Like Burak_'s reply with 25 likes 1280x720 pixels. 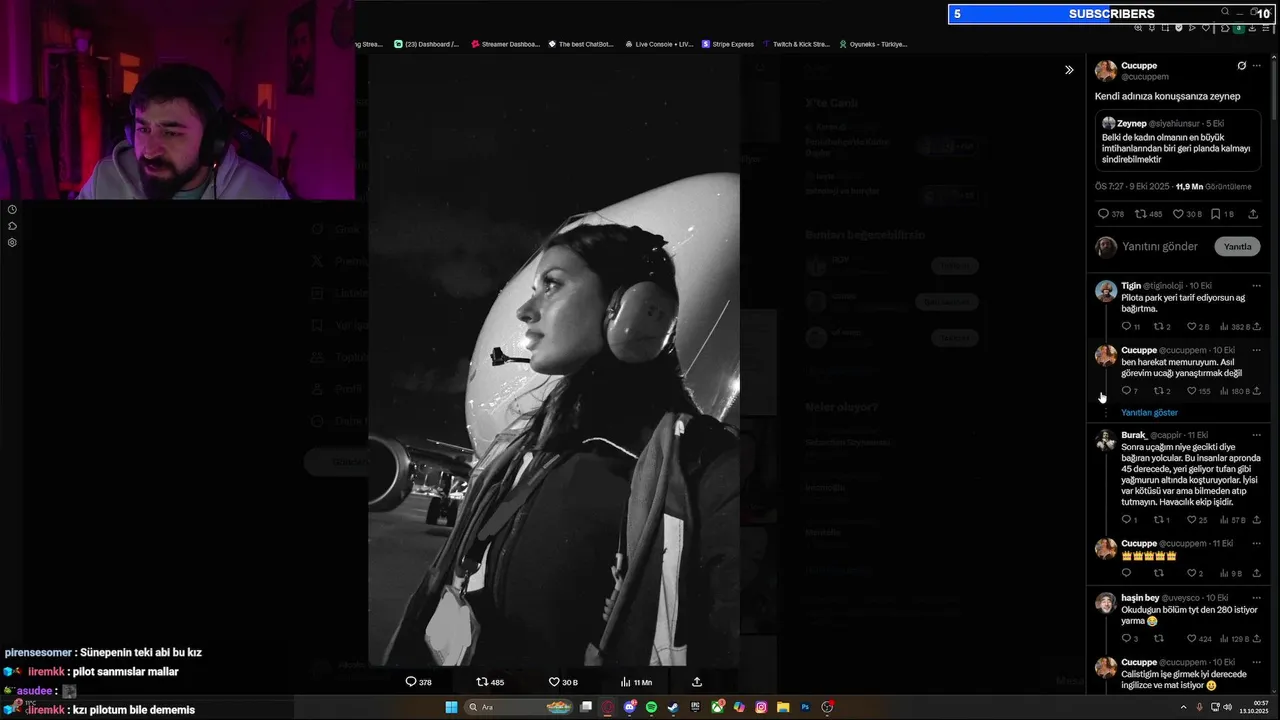(1192, 520)
